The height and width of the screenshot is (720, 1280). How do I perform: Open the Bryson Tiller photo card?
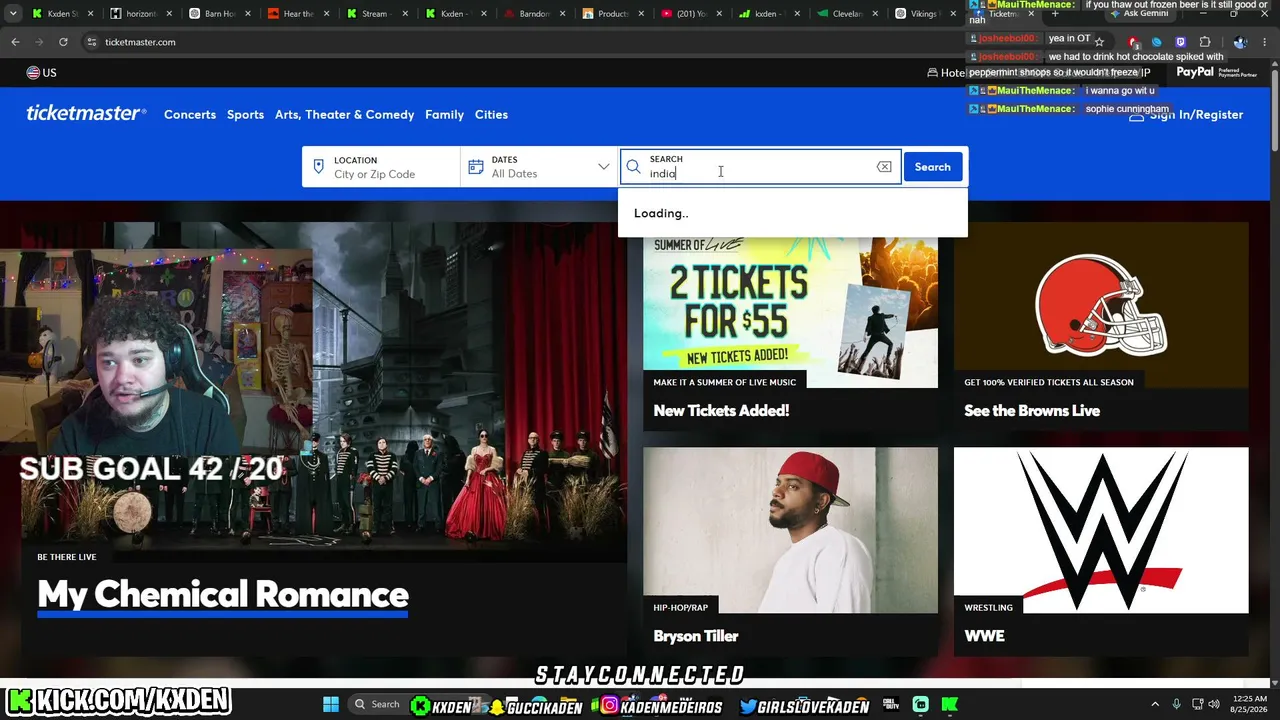790,530
